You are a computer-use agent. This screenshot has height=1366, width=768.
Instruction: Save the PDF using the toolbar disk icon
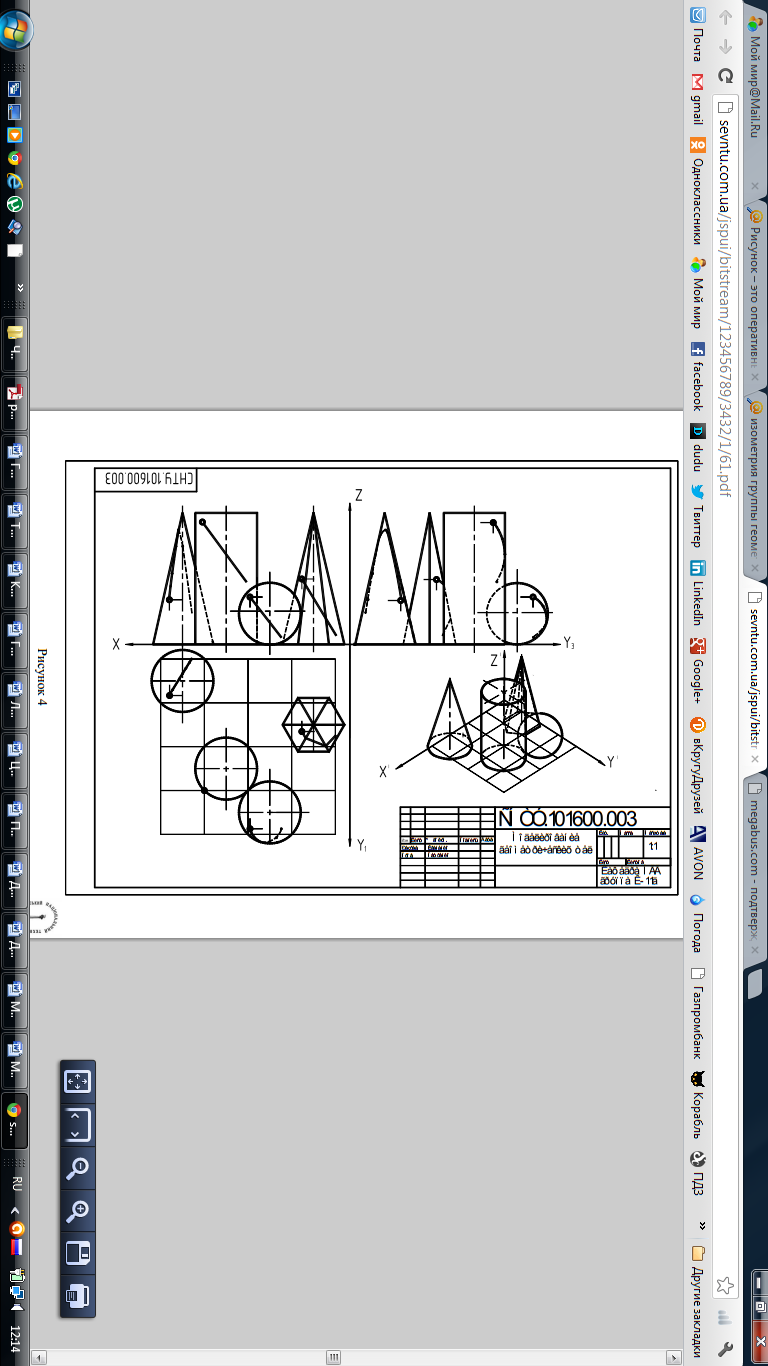[78, 1254]
